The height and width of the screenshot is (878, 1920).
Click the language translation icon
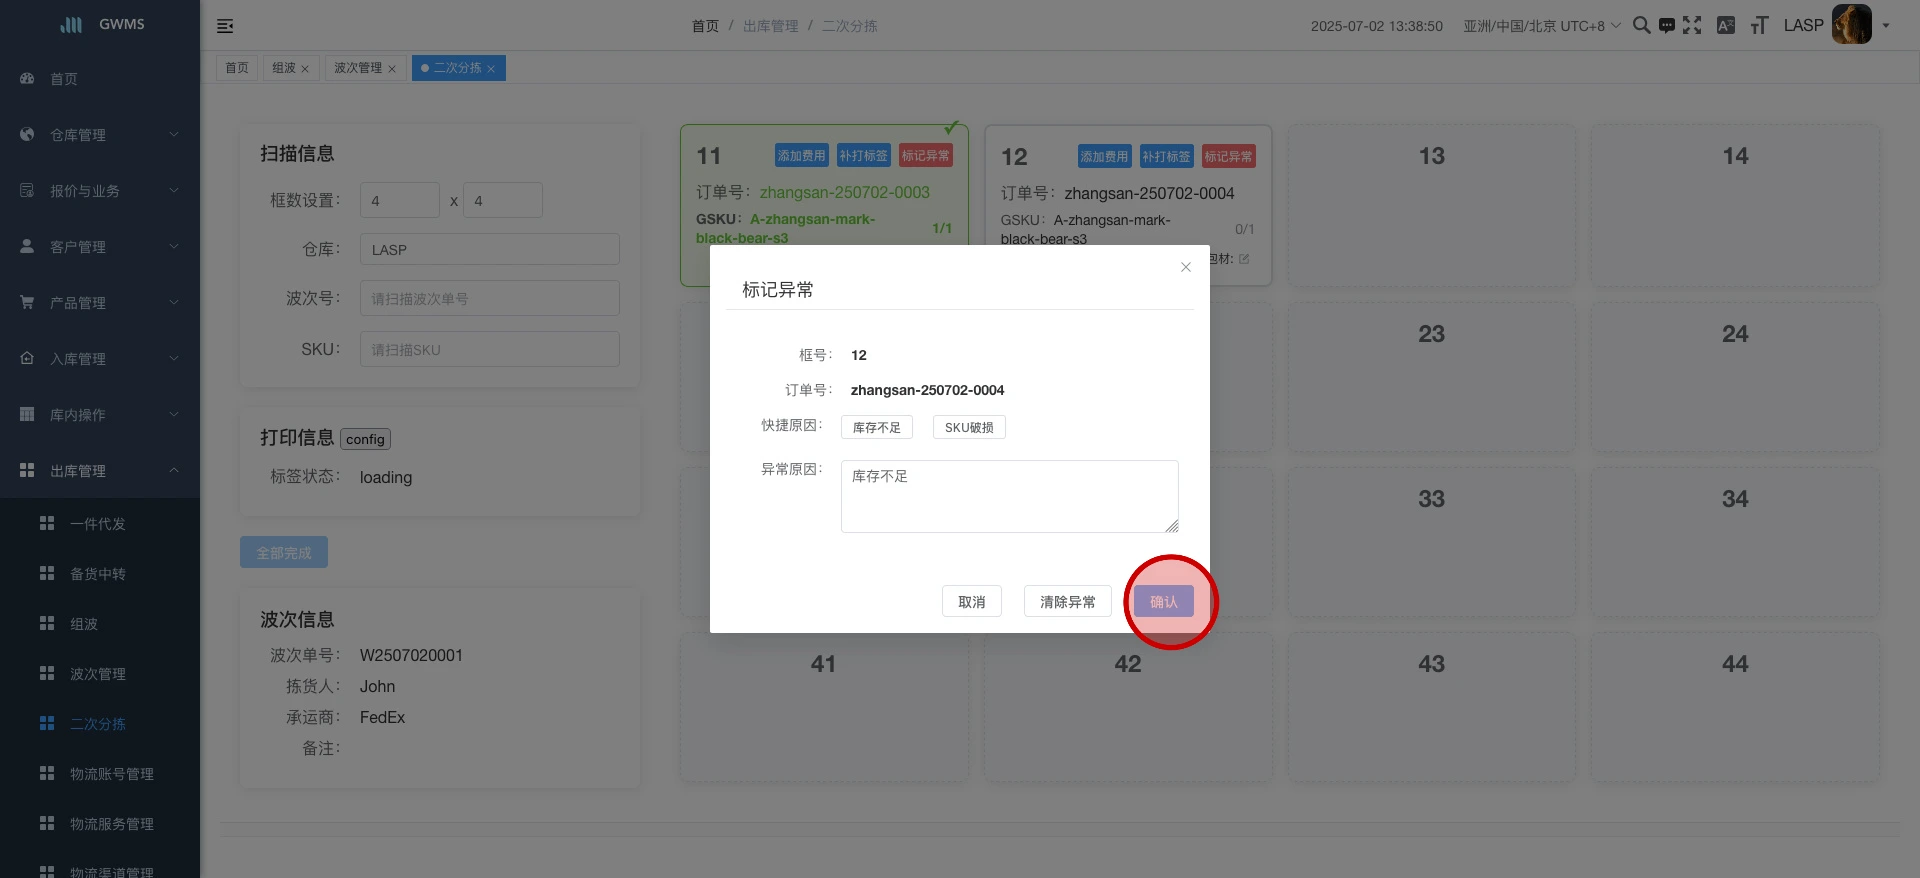tap(1725, 26)
